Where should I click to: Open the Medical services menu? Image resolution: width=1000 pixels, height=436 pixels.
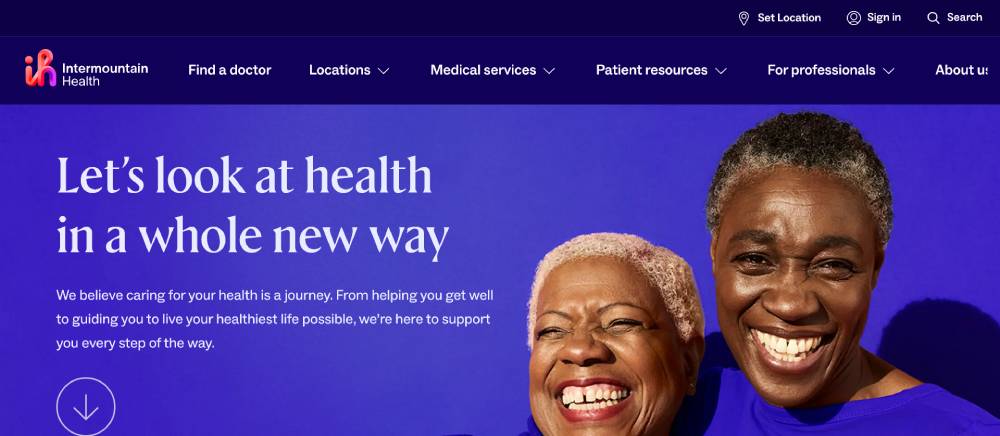tap(483, 70)
